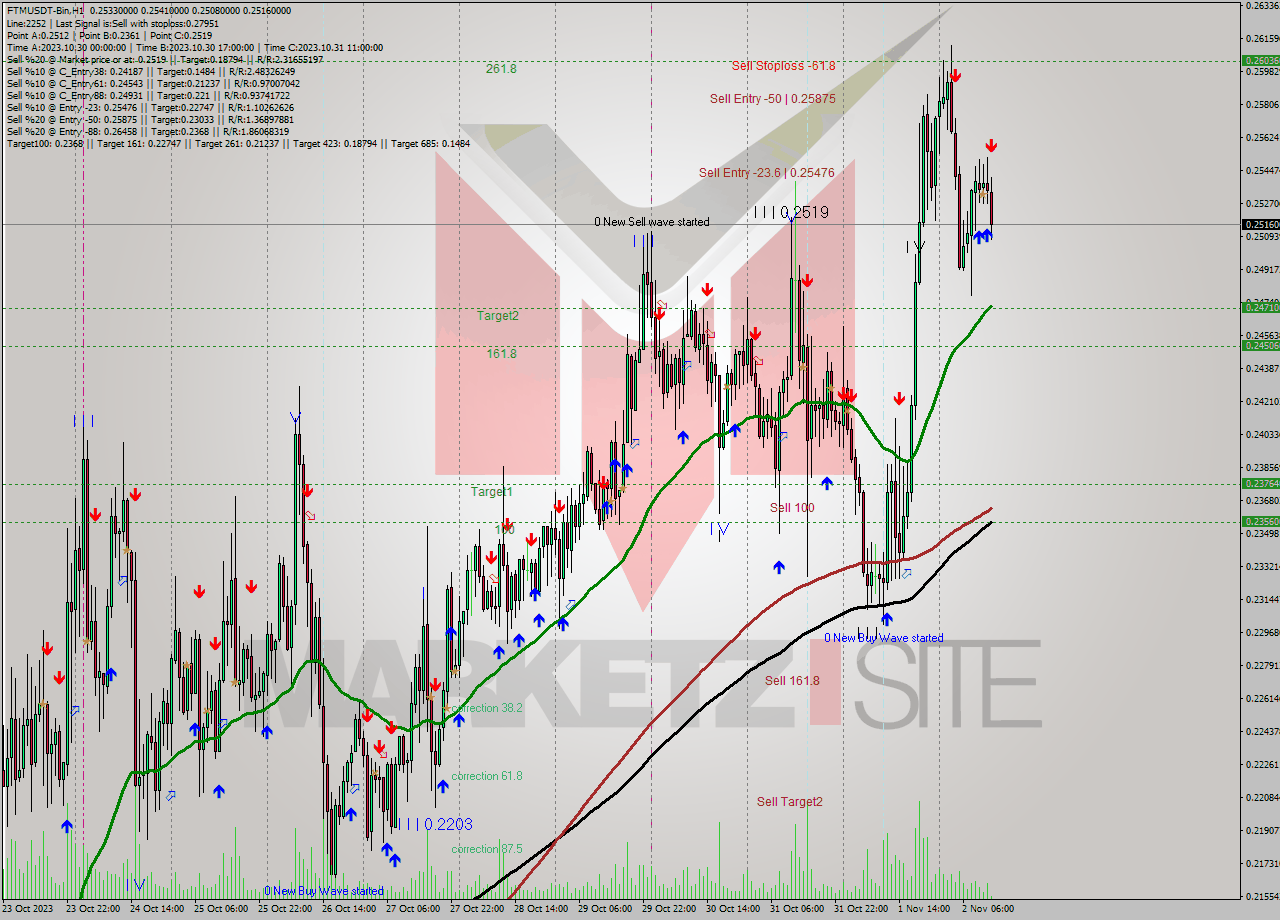The width and height of the screenshot is (1280, 920).
Task: Click the 'Target100: 0.2368' targets summary line
Action: pos(238,143)
